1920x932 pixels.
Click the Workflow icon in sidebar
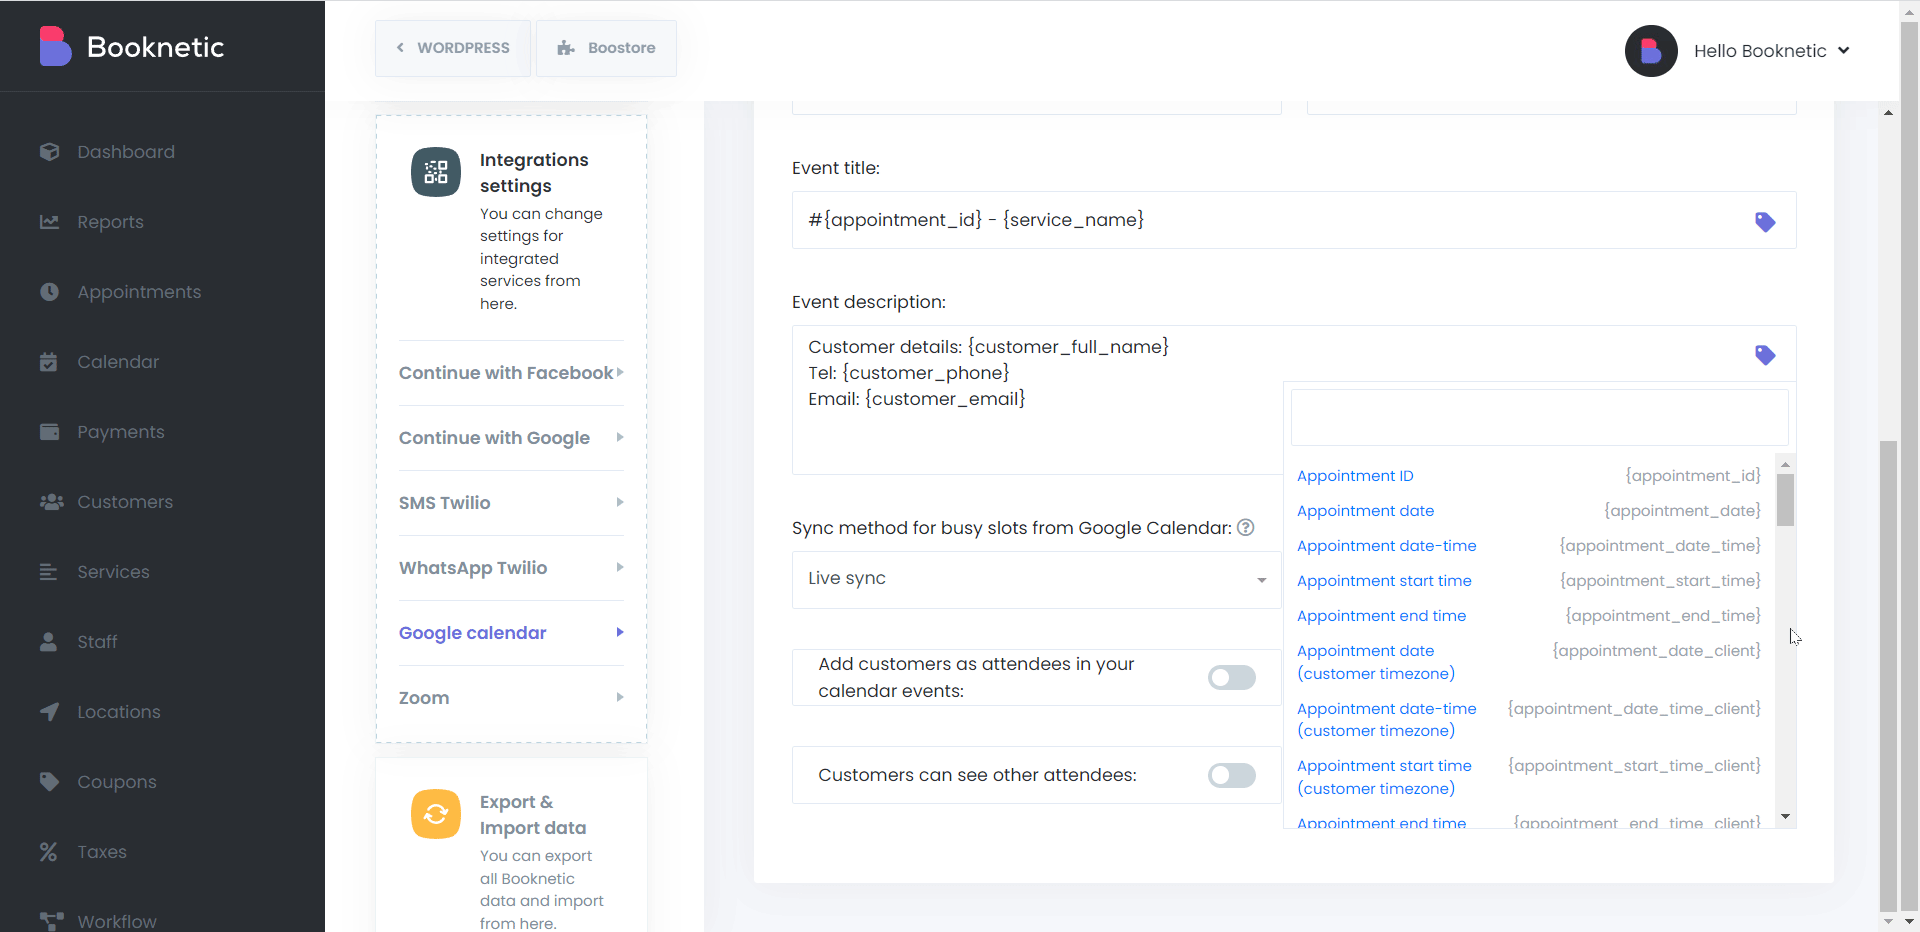pos(51,921)
